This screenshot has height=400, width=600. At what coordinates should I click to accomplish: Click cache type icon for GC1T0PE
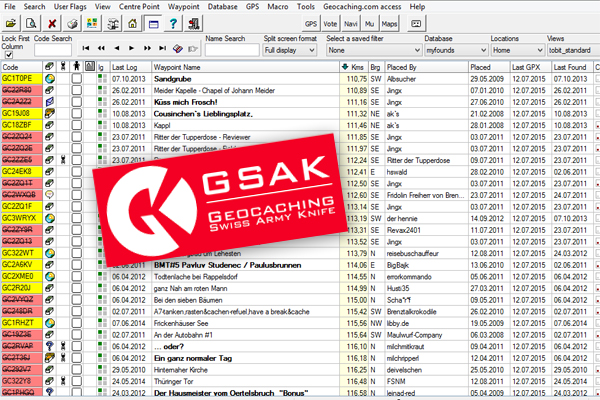(x=49, y=79)
